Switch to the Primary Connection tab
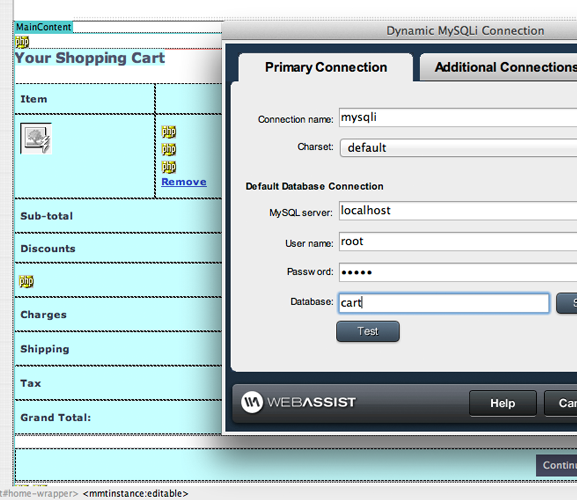 (326, 67)
